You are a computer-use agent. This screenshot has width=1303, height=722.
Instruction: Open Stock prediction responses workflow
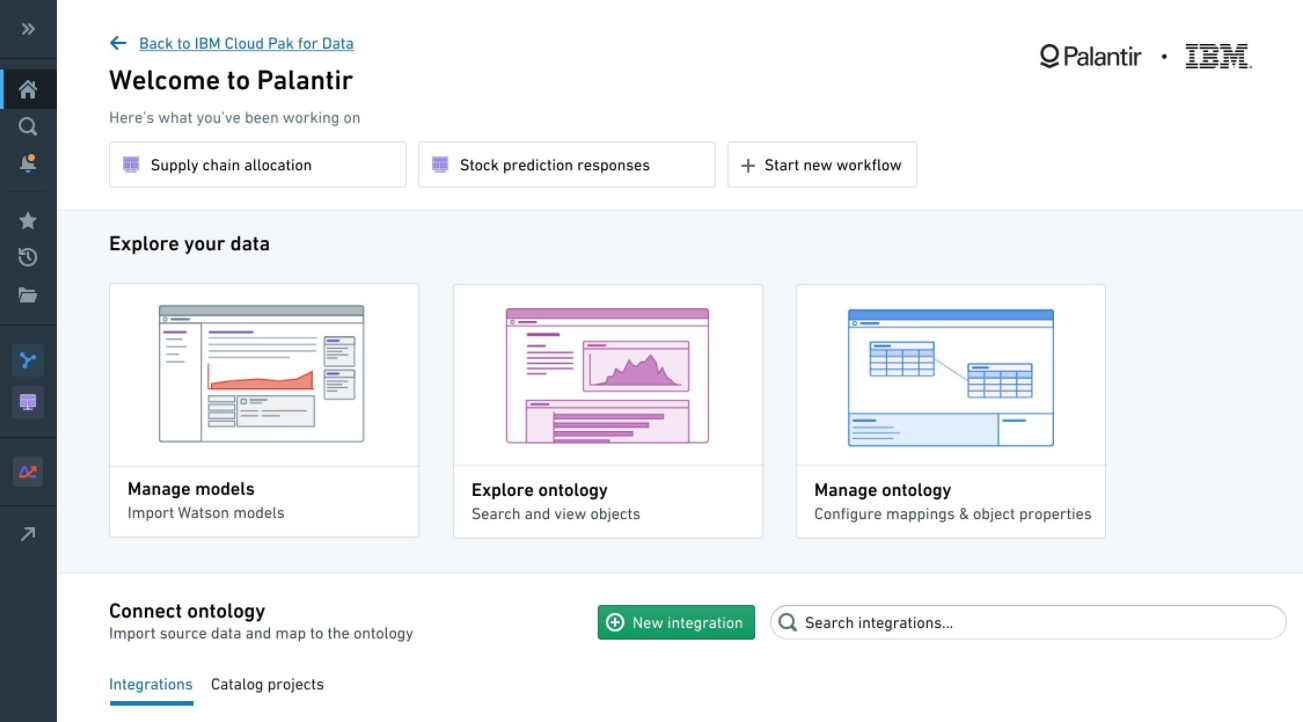[566, 165]
